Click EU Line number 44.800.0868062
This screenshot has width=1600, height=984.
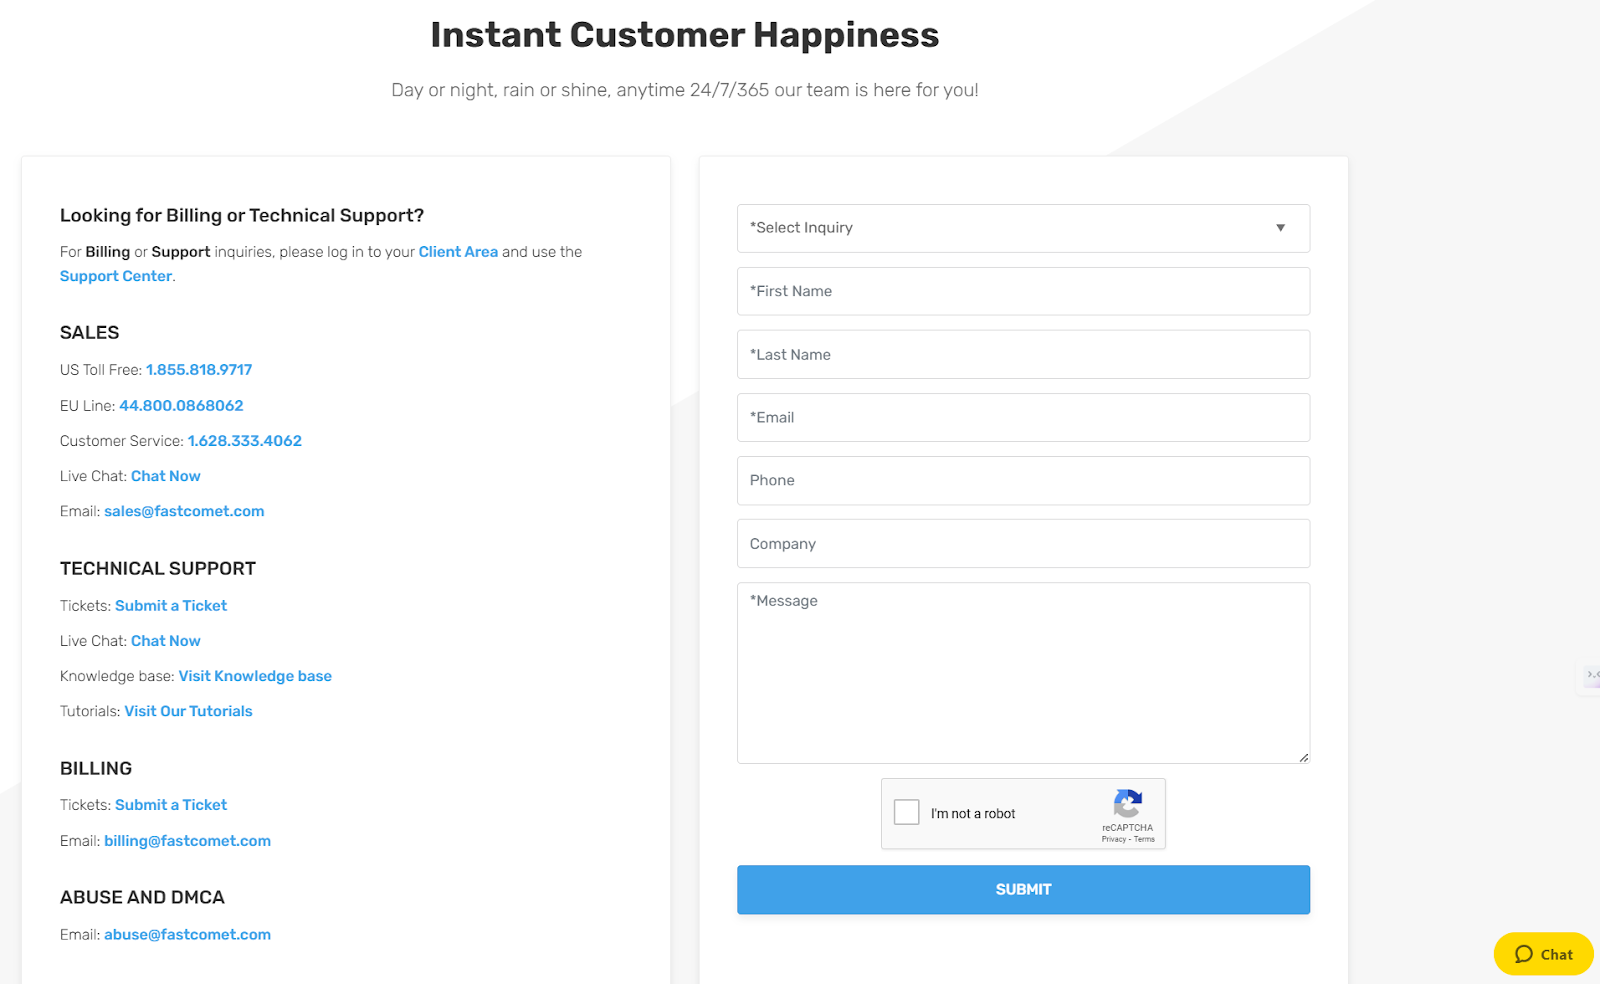[x=181, y=405]
